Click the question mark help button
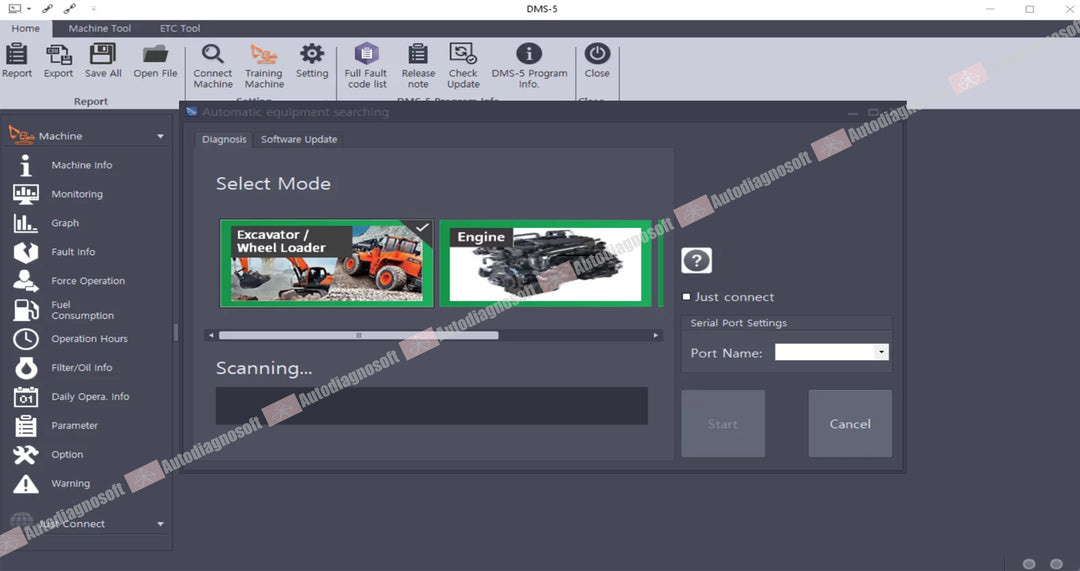The height and width of the screenshot is (571, 1080). pos(696,260)
